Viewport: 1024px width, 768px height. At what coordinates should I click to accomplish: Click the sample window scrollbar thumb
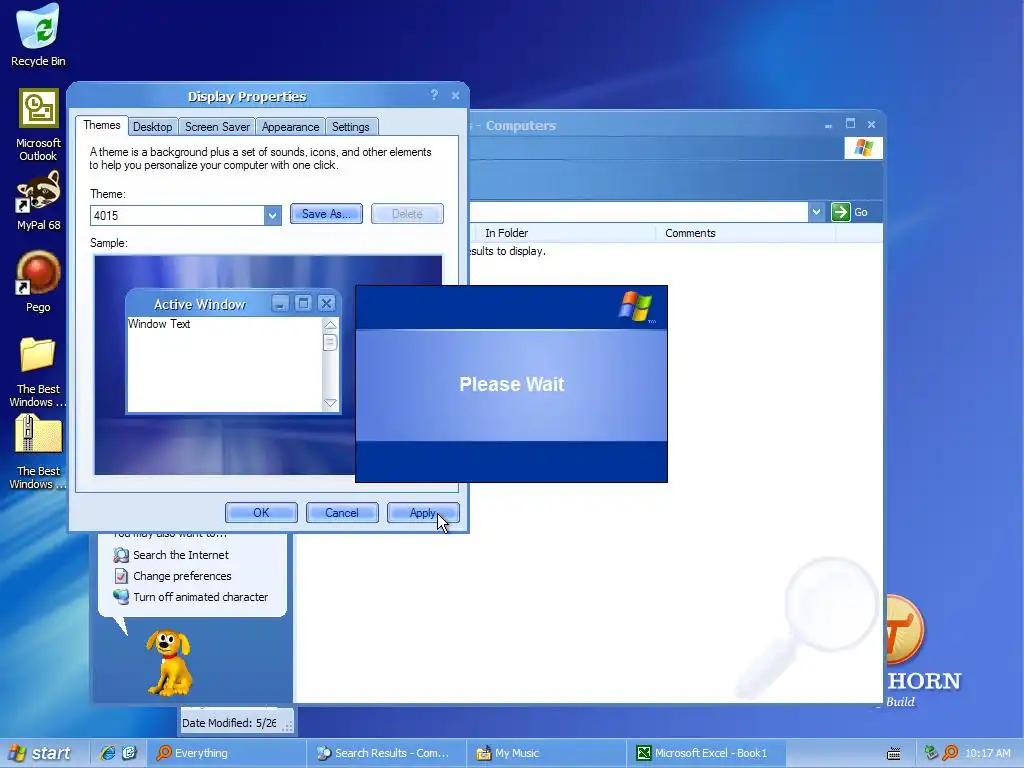(x=330, y=342)
